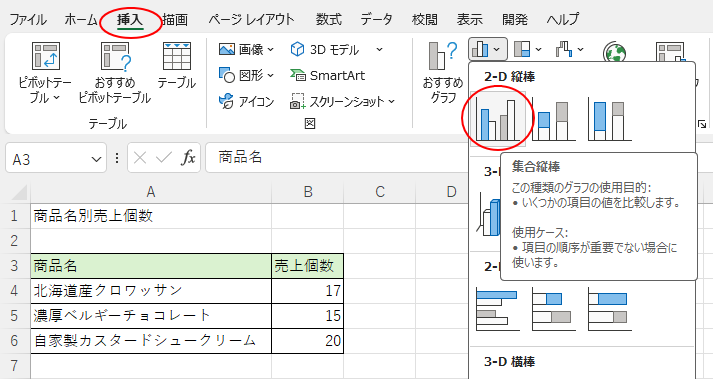
Task: Open the 数式 ribbon tab
Action: click(328, 20)
